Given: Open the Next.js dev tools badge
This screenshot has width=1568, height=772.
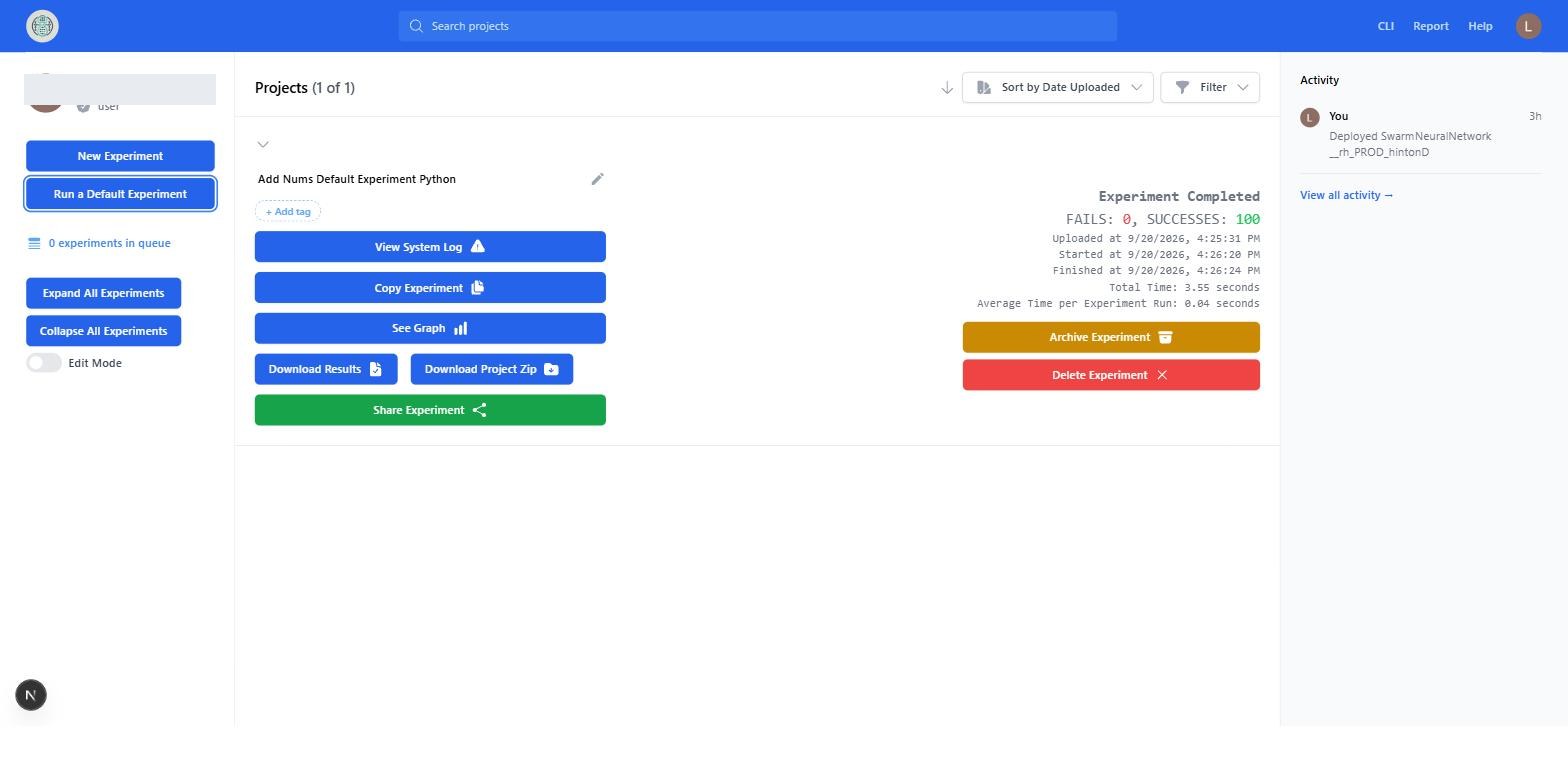Looking at the screenshot, I should point(31,695).
